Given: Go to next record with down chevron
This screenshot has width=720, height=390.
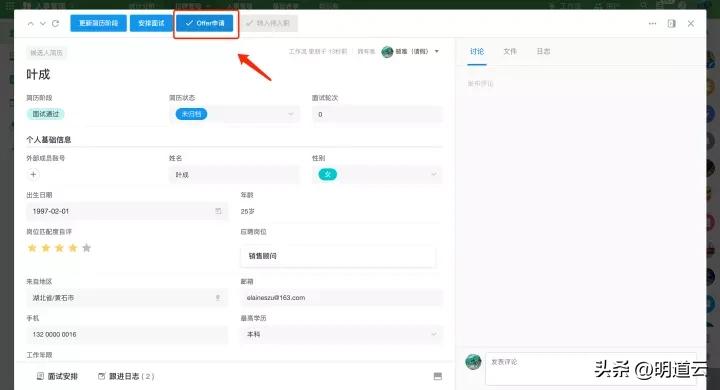Looking at the screenshot, I should click(43, 23).
